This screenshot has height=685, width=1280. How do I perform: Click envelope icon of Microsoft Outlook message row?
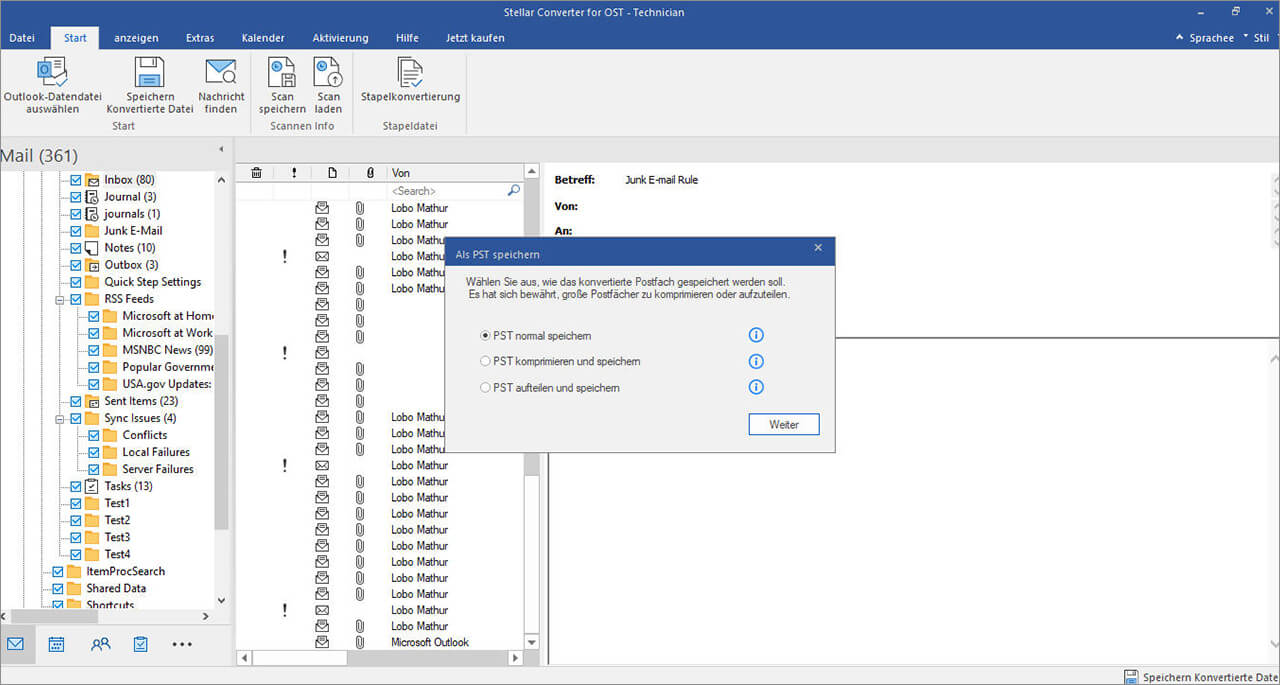coord(322,642)
